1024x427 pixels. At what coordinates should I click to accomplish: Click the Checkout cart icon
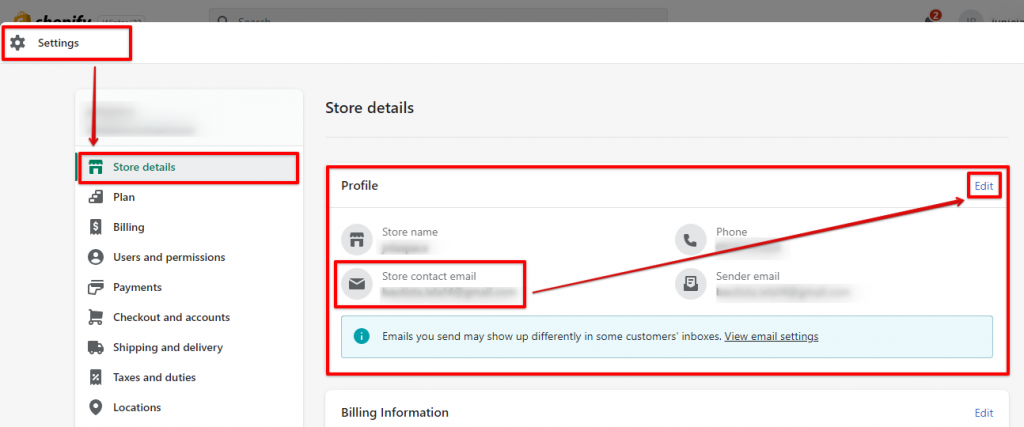click(x=96, y=317)
